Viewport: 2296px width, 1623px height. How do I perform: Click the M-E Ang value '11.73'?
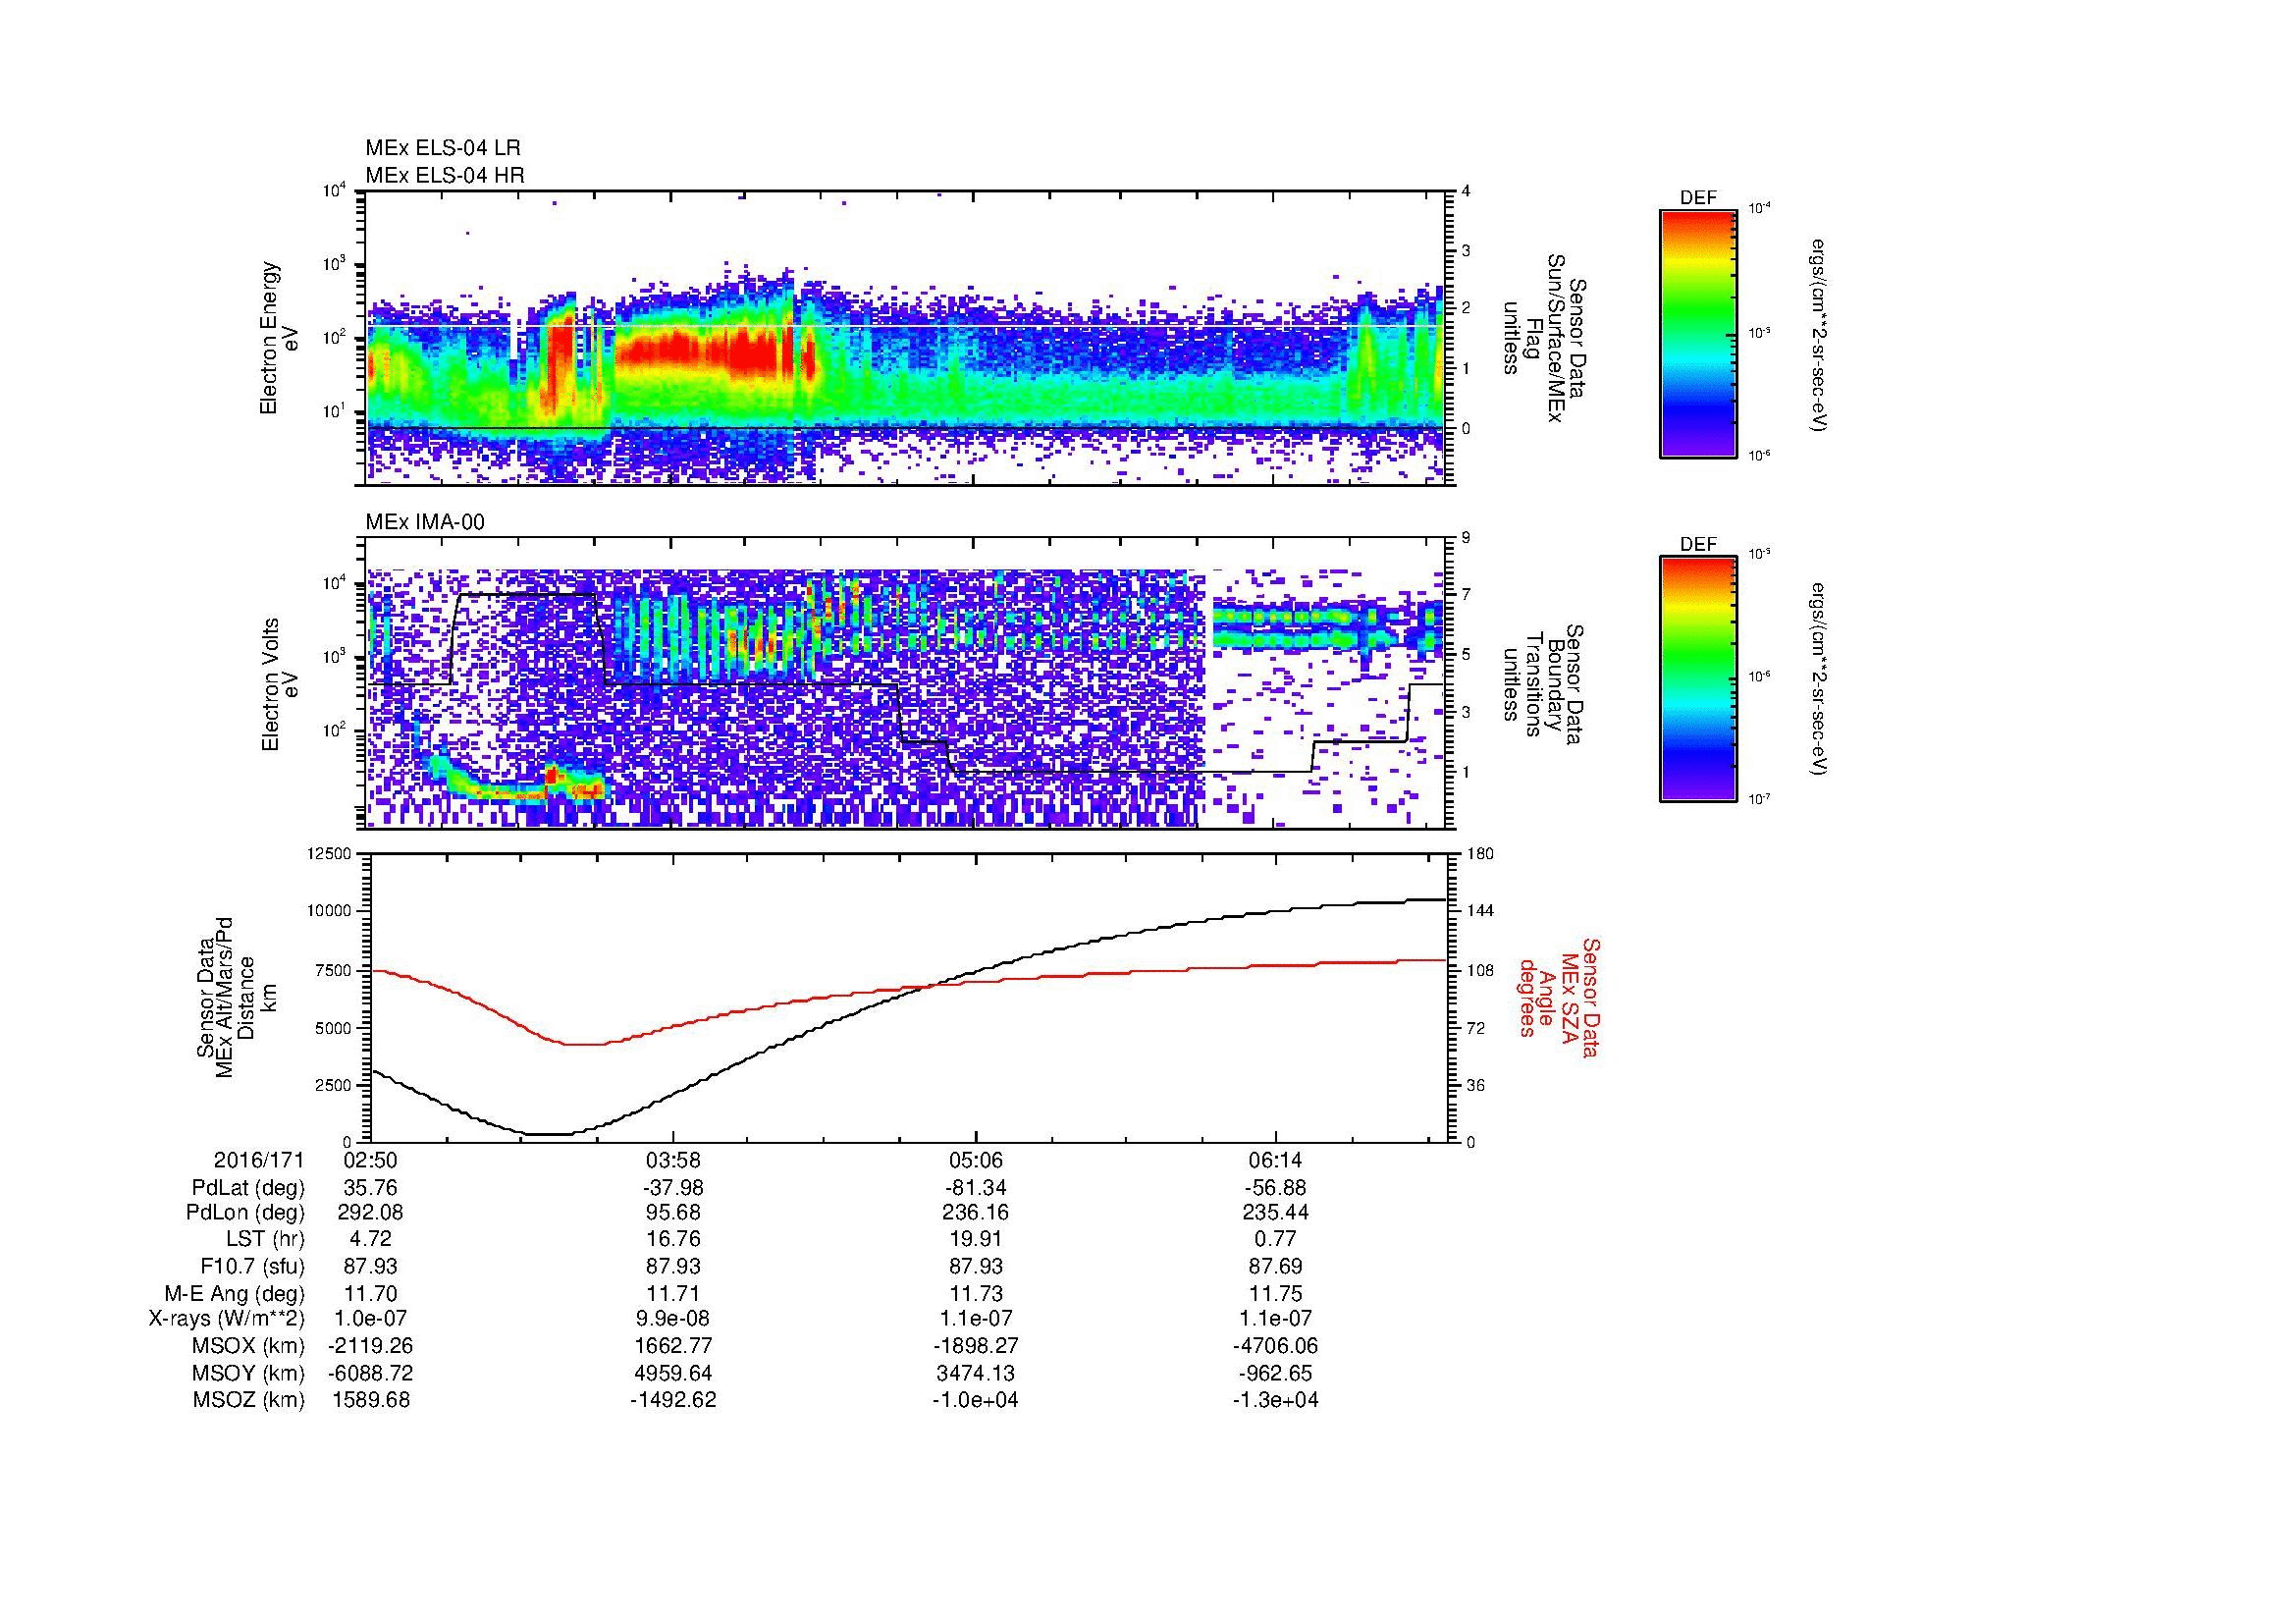975,1293
